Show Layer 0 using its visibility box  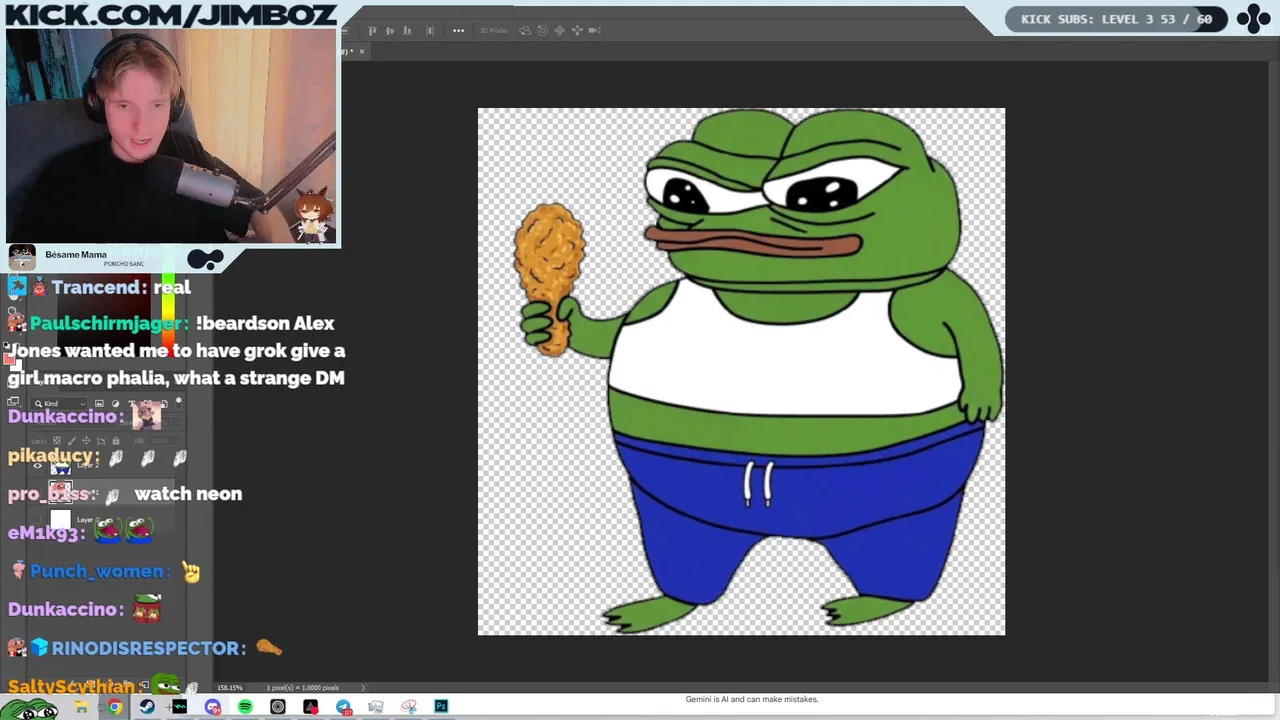(x=38, y=520)
